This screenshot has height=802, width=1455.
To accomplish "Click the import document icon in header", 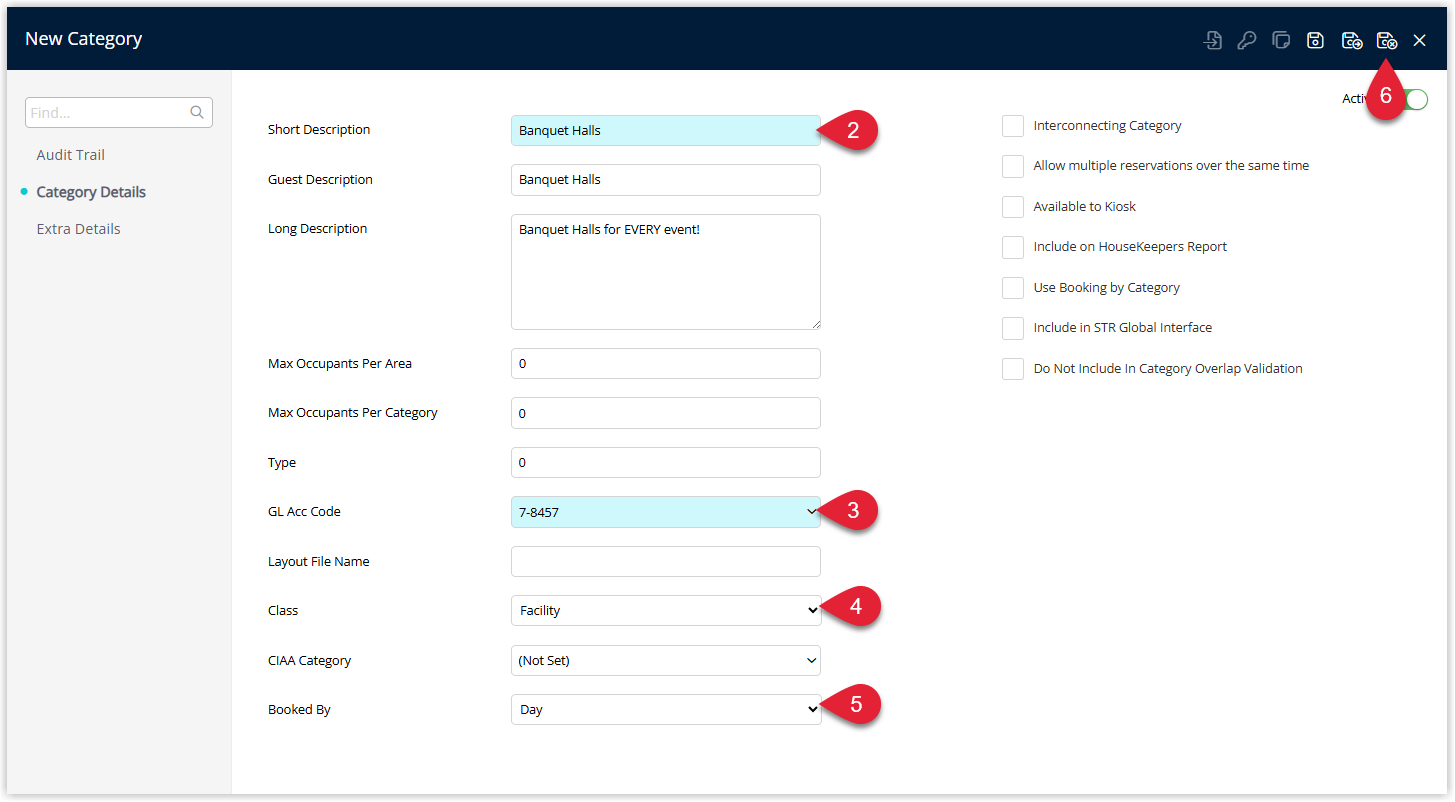I will click(x=1213, y=40).
